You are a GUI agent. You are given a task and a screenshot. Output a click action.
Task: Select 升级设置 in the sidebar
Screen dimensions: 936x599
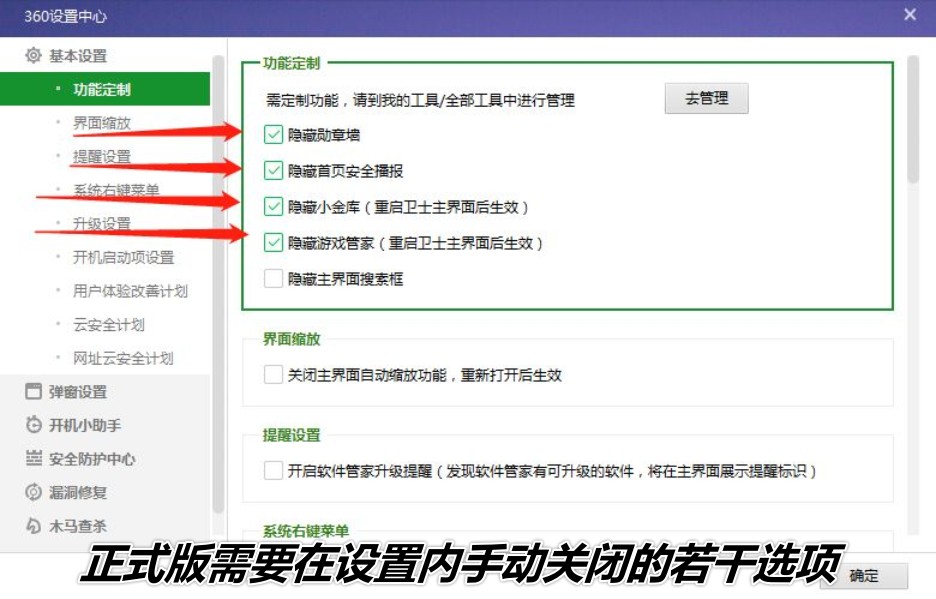[x=102, y=223]
